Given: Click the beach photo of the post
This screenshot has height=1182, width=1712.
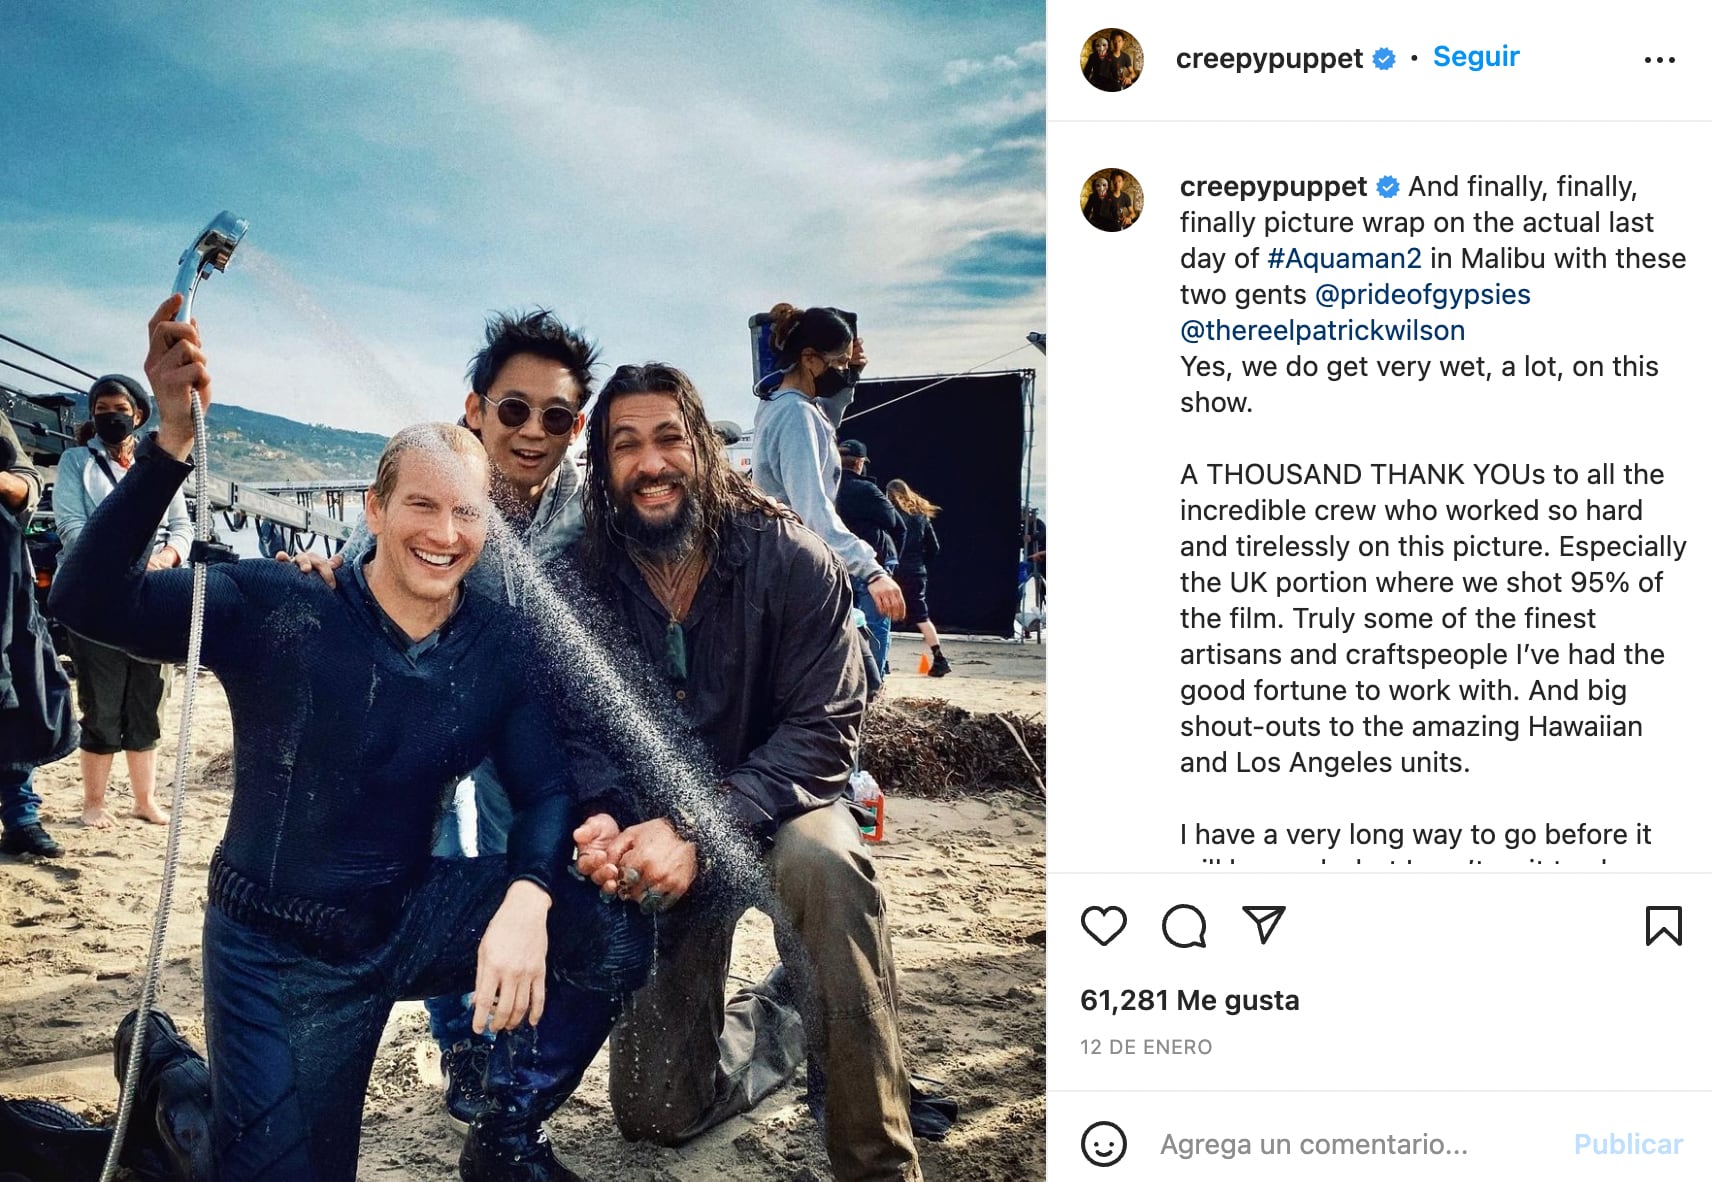Looking at the screenshot, I should coord(523,591).
